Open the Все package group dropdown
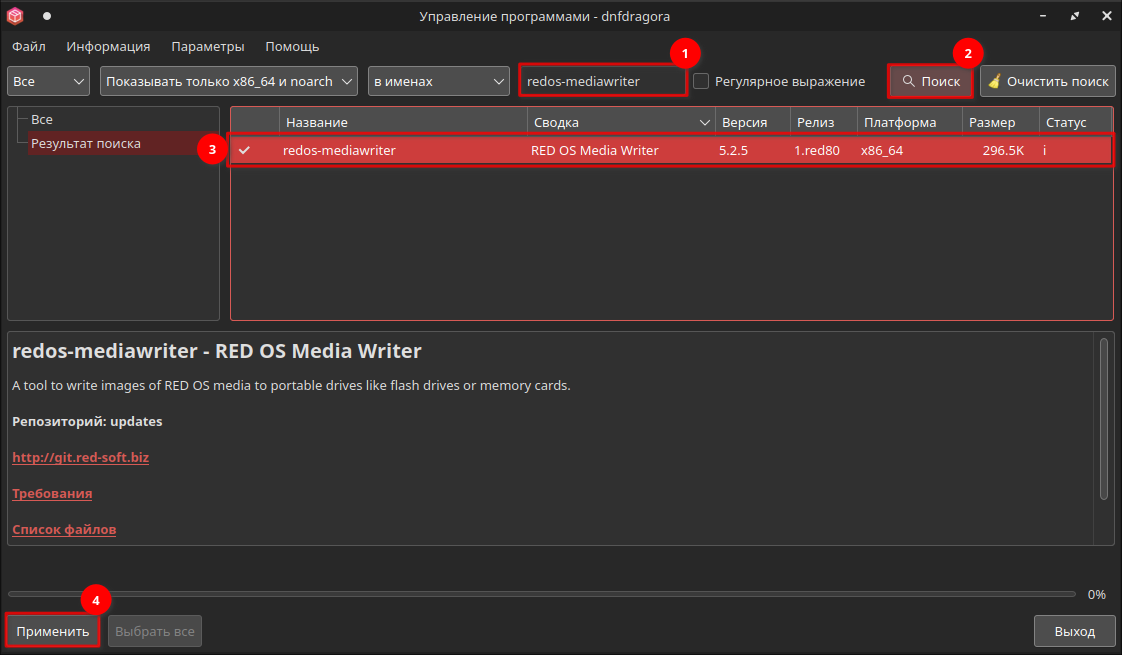 point(48,81)
